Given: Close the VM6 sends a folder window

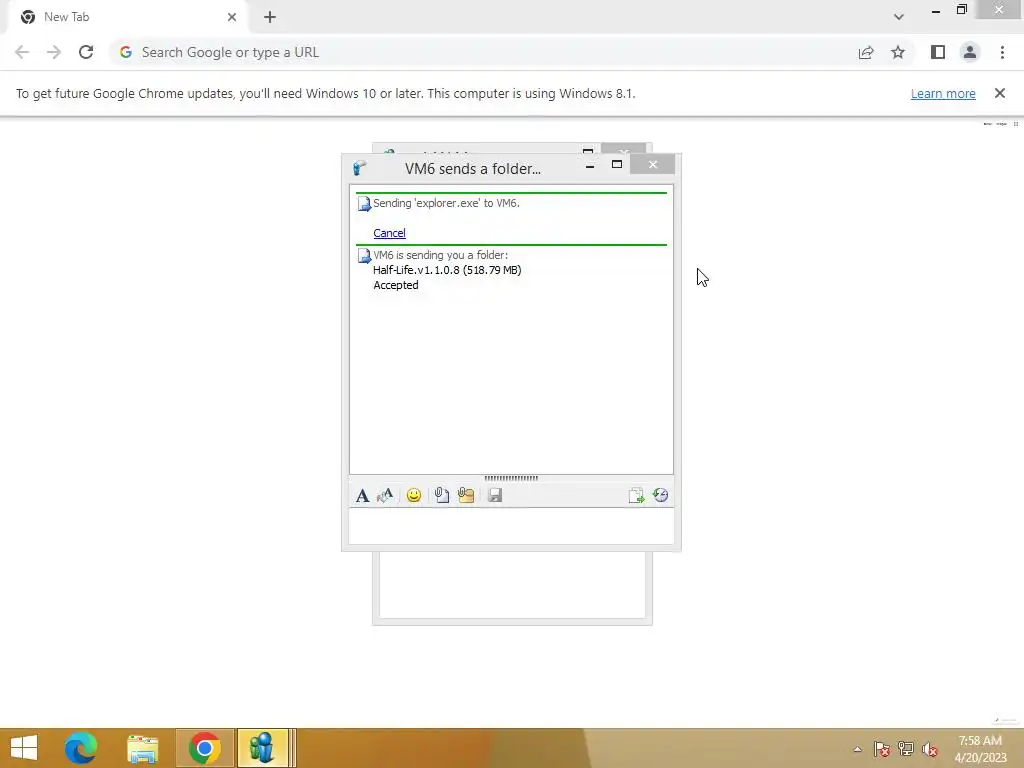Looking at the screenshot, I should tap(652, 165).
